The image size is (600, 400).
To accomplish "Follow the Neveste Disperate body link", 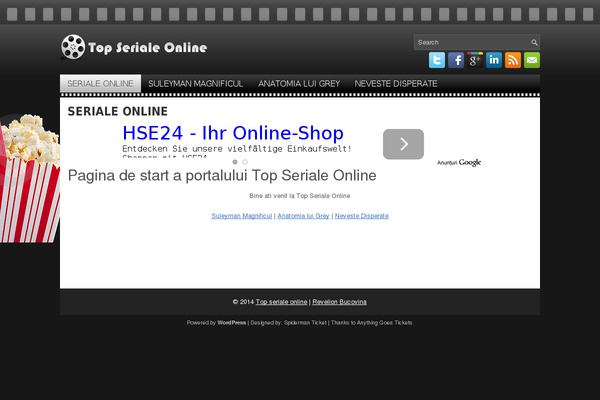I will point(362,216).
